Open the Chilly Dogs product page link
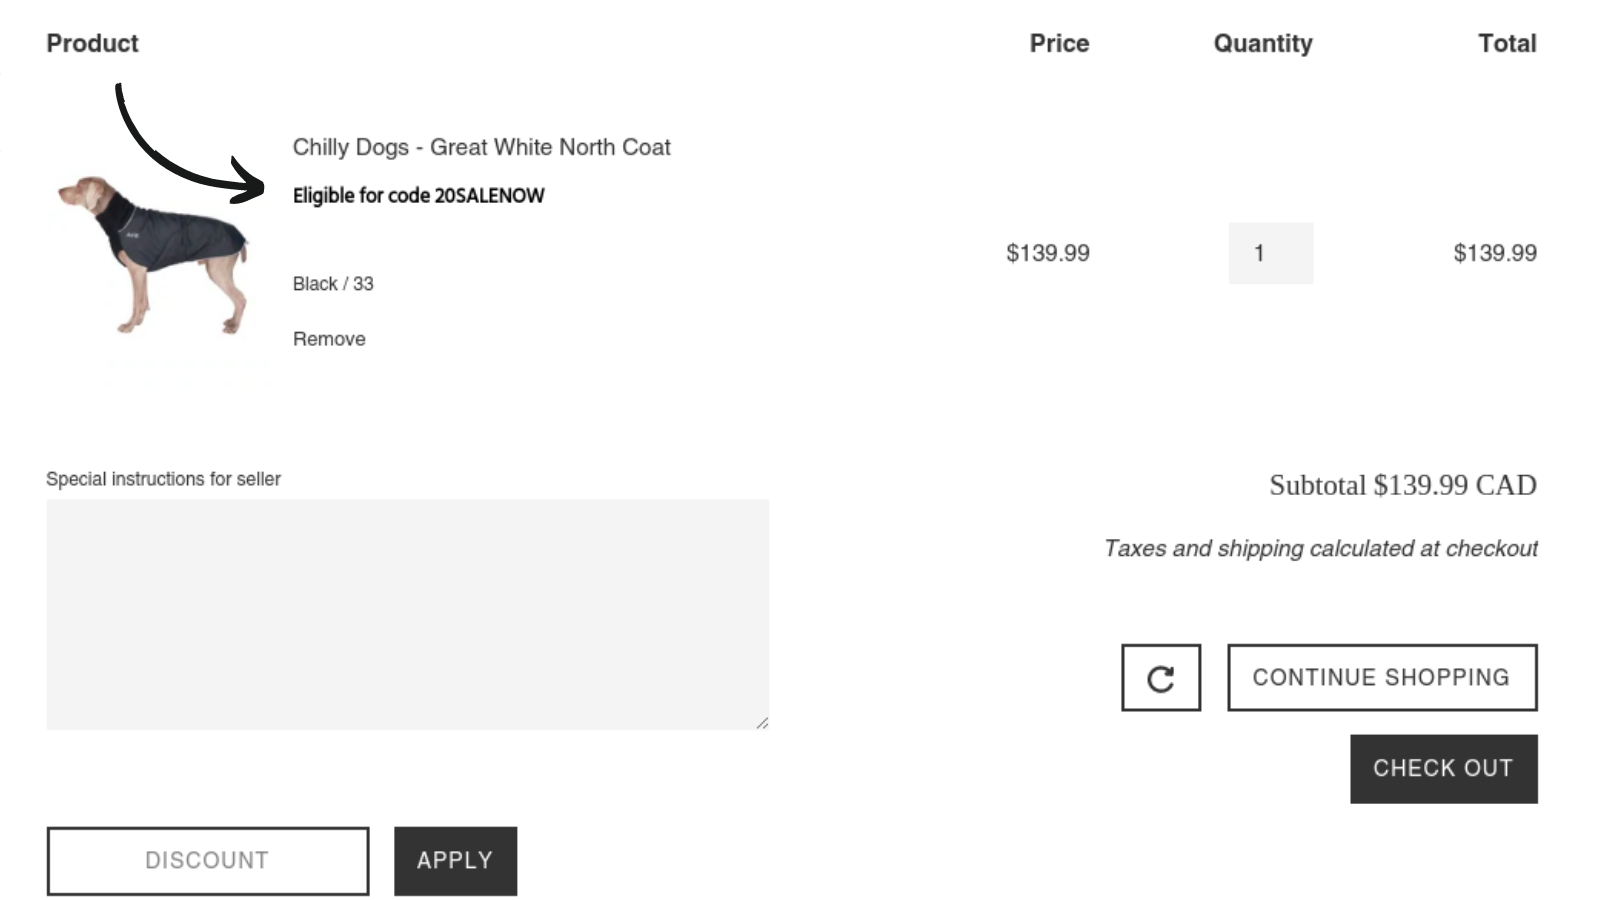The height and width of the screenshot is (900, 1600). pos(481,147)
